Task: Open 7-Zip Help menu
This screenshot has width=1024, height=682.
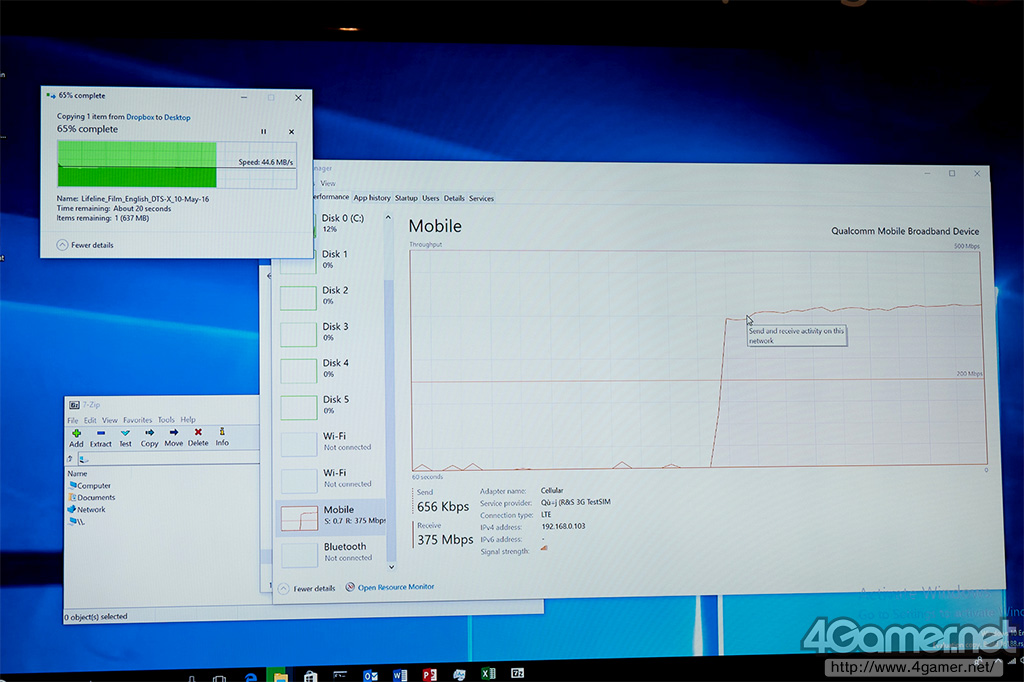Action: click(188, 419)
